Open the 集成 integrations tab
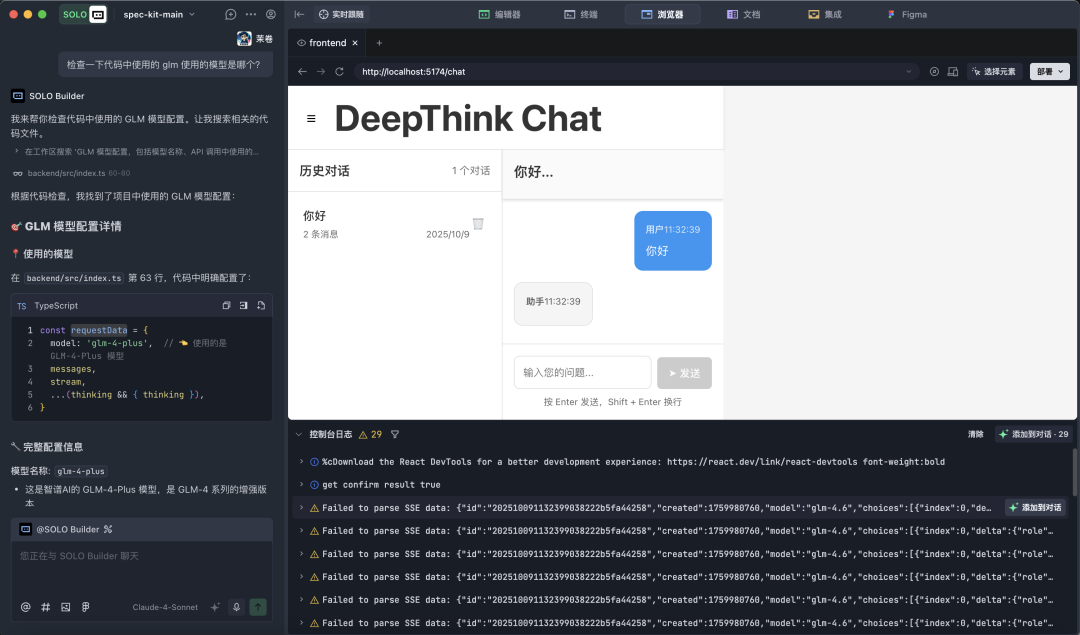The width and height of the screenshot is (1080, 635). pos(825,14)
